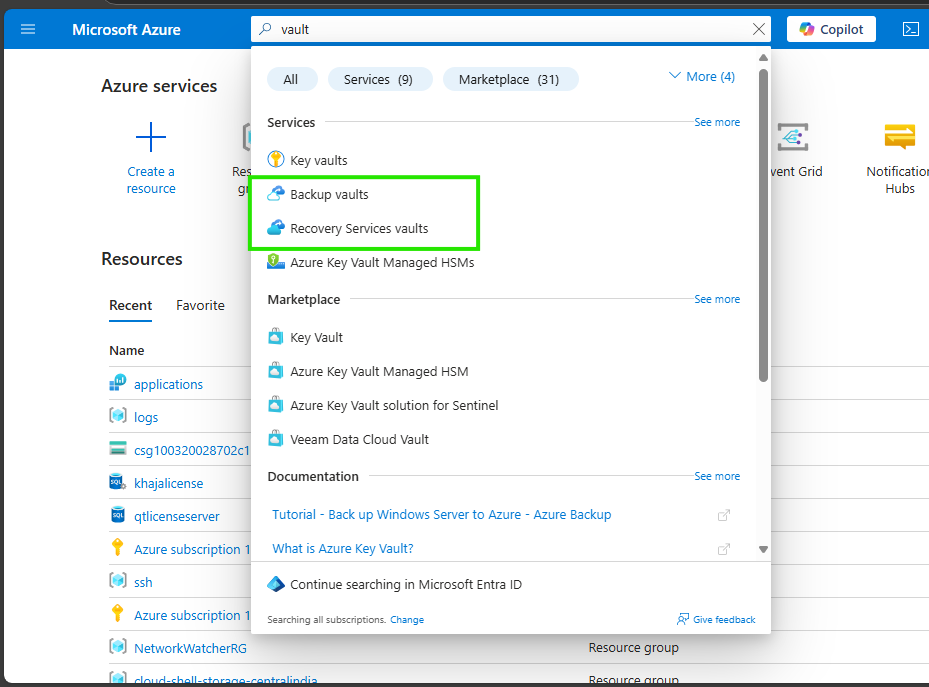Open Cloud Shell terminal icon

click(x=911, y=29)
